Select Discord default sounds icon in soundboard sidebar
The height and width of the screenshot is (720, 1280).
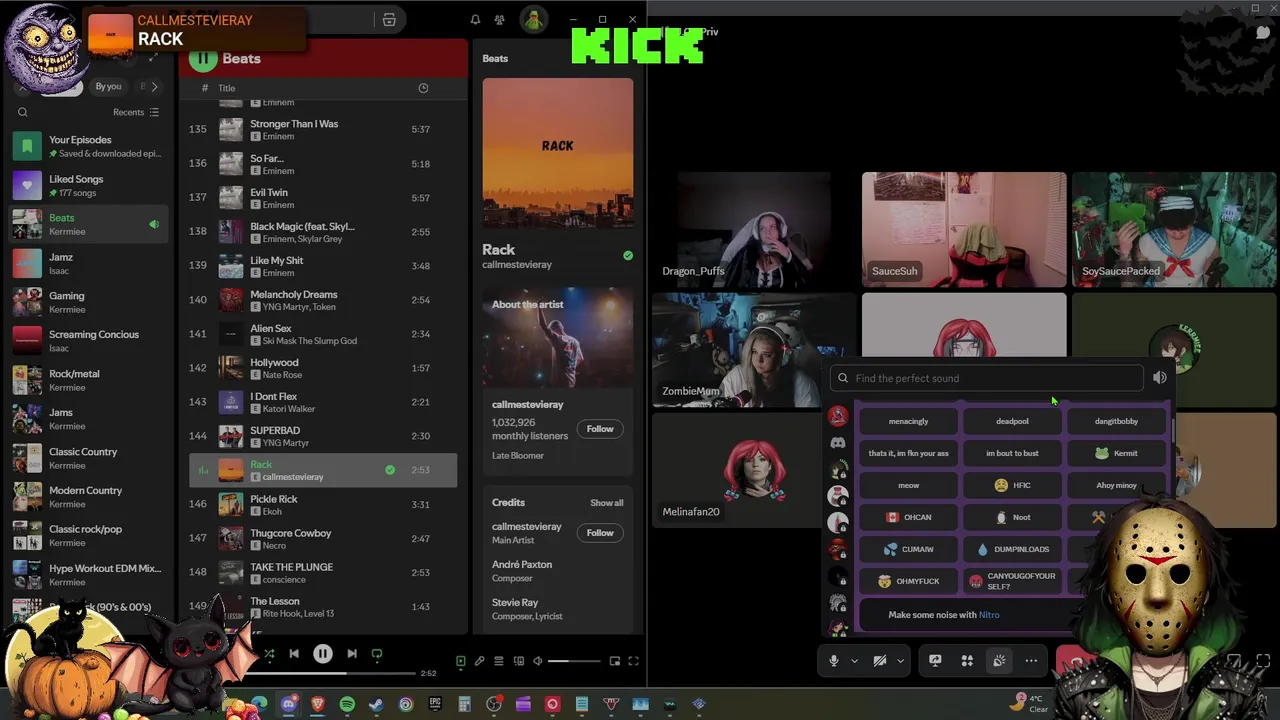click(x=838, y=442)
